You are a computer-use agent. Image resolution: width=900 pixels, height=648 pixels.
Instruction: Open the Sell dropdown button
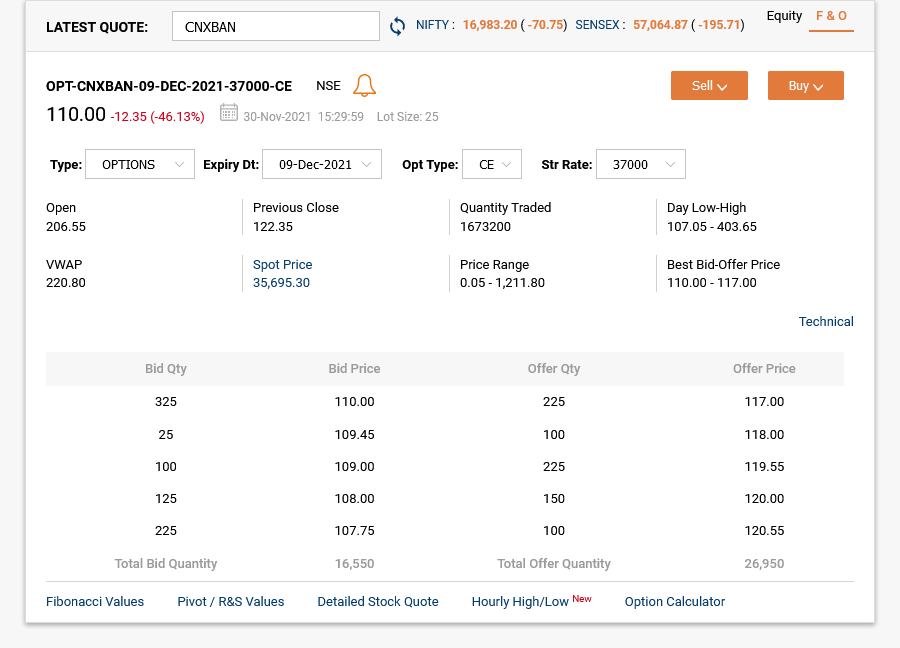(709, 86)
